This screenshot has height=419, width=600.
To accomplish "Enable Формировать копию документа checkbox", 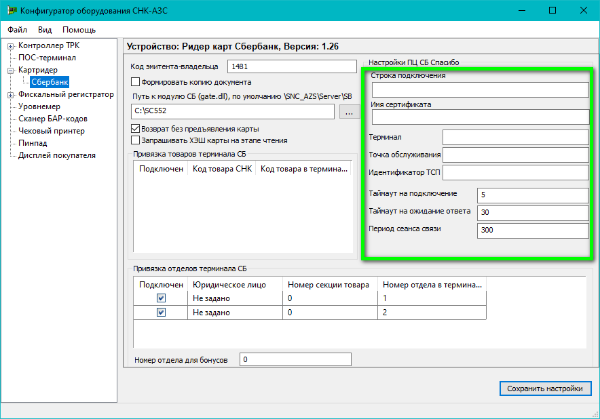I will click(x=136, y=82).
